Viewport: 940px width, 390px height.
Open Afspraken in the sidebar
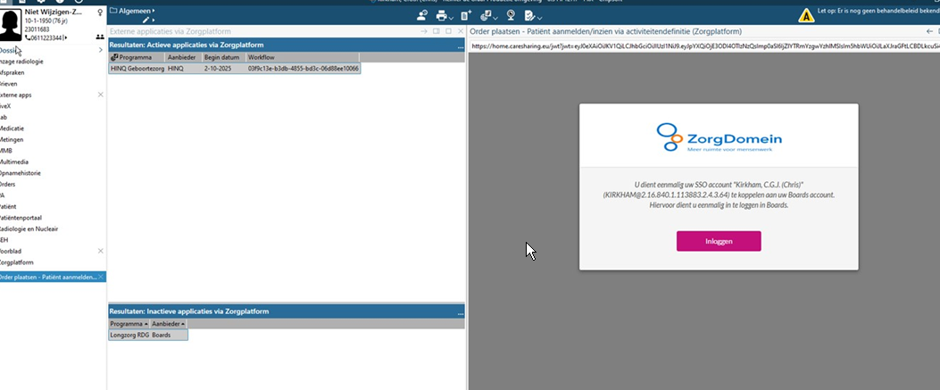pos(12,72)
